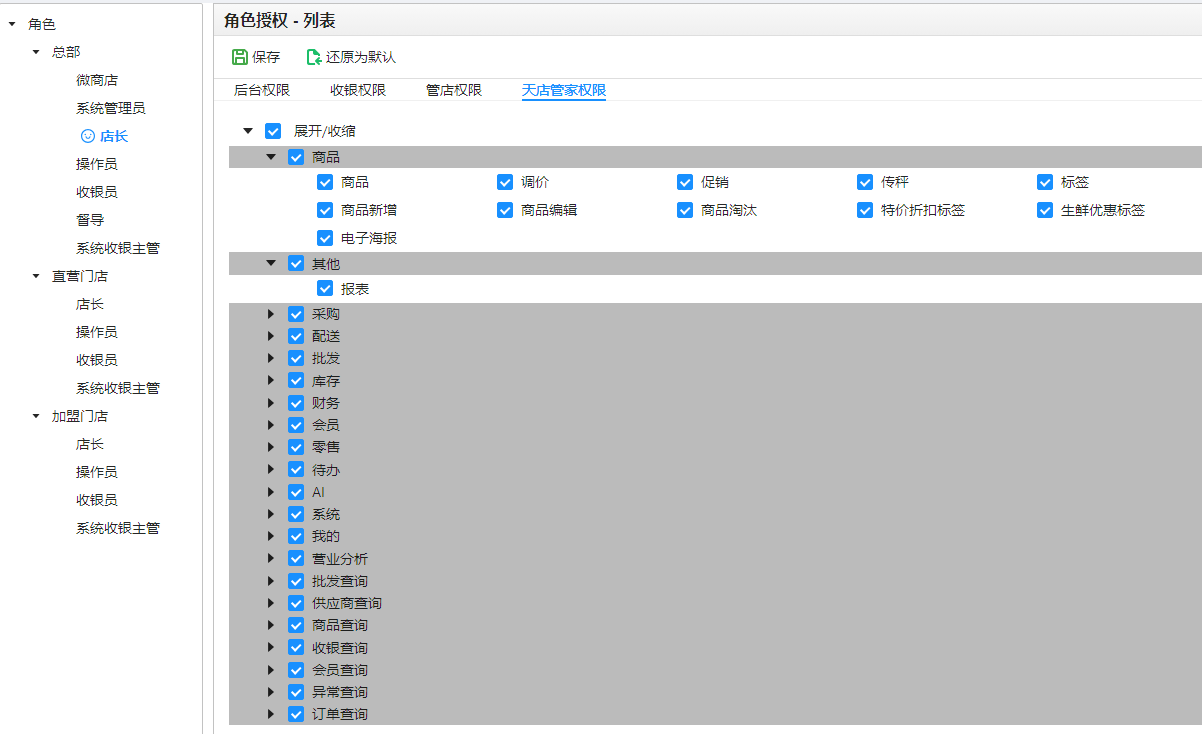The image size is (1202, 734).
Task: Switch to the 管店权限 tab
Action: tap(454, 90)
